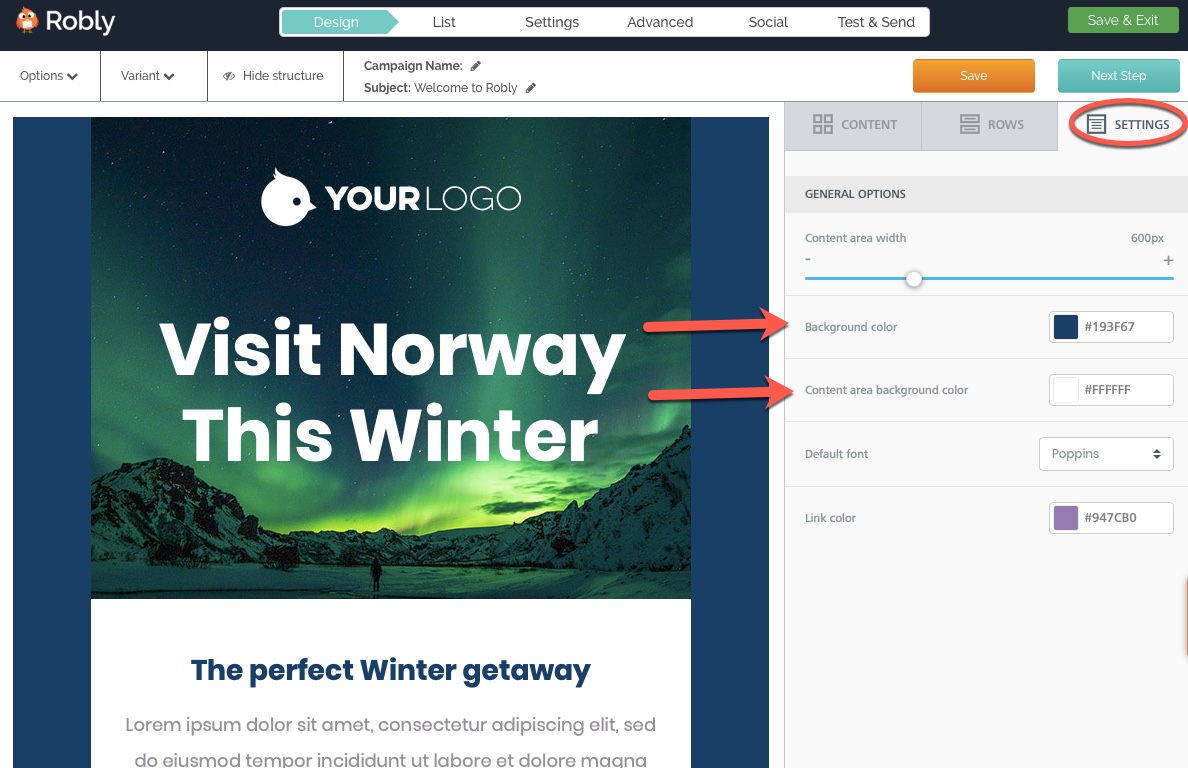Increase content area width with plus icon

pos(1168,260)
